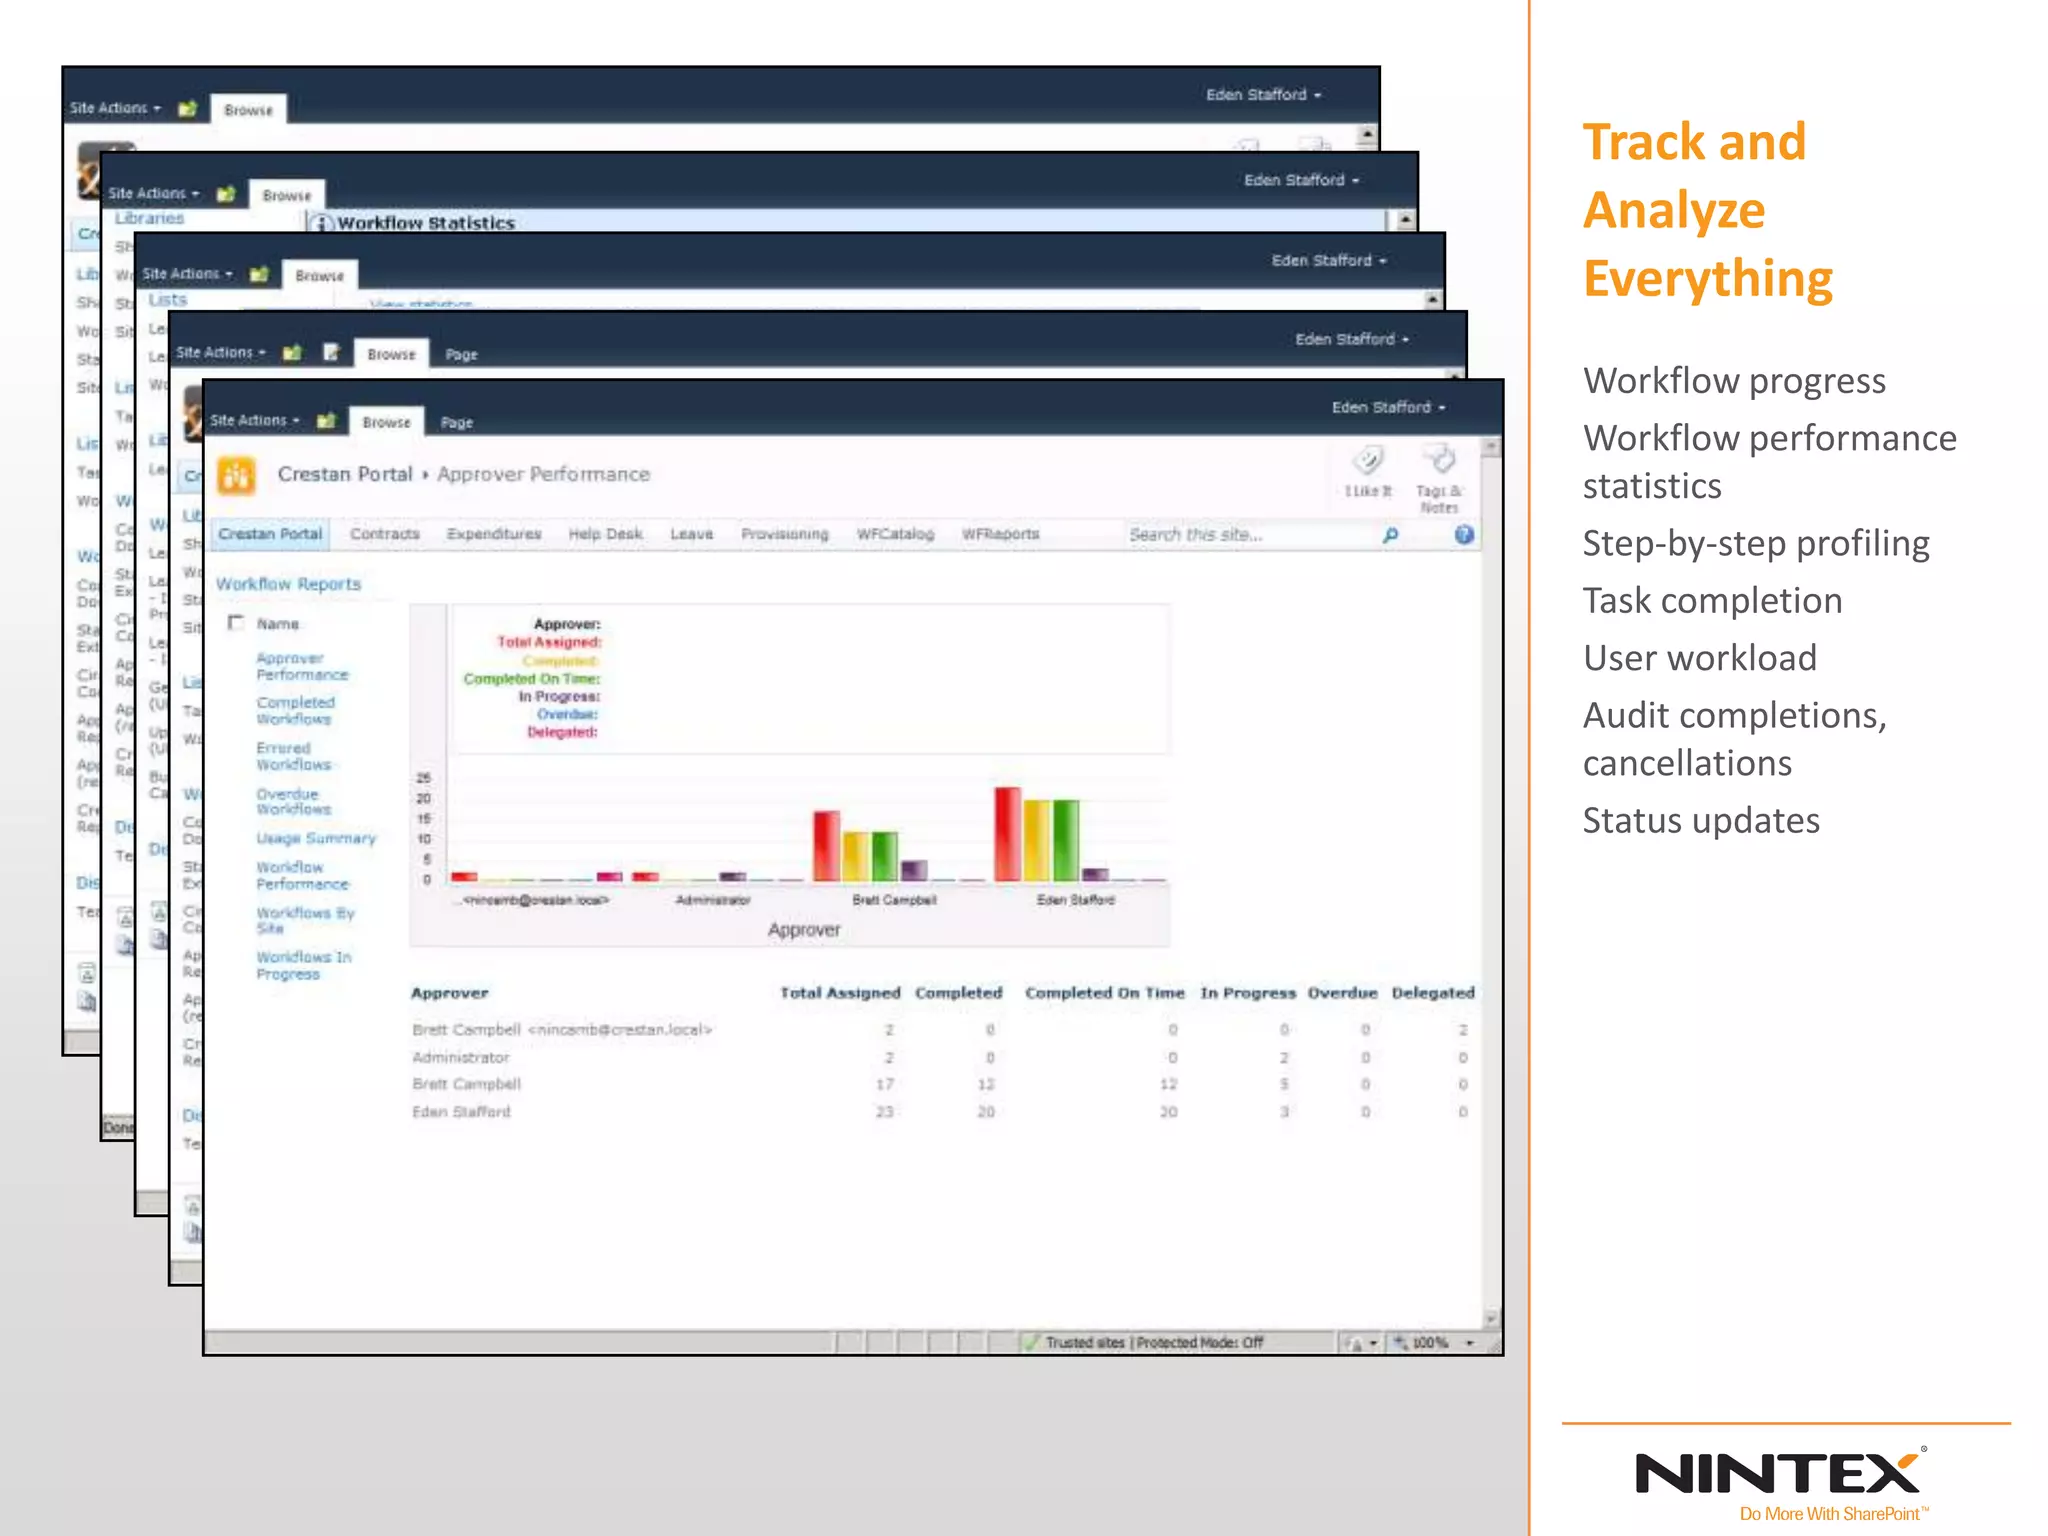The width and height of the screenshot is (2048, 1536).
Task: Select Page tab in second window
Action: [x=461, y=355]
